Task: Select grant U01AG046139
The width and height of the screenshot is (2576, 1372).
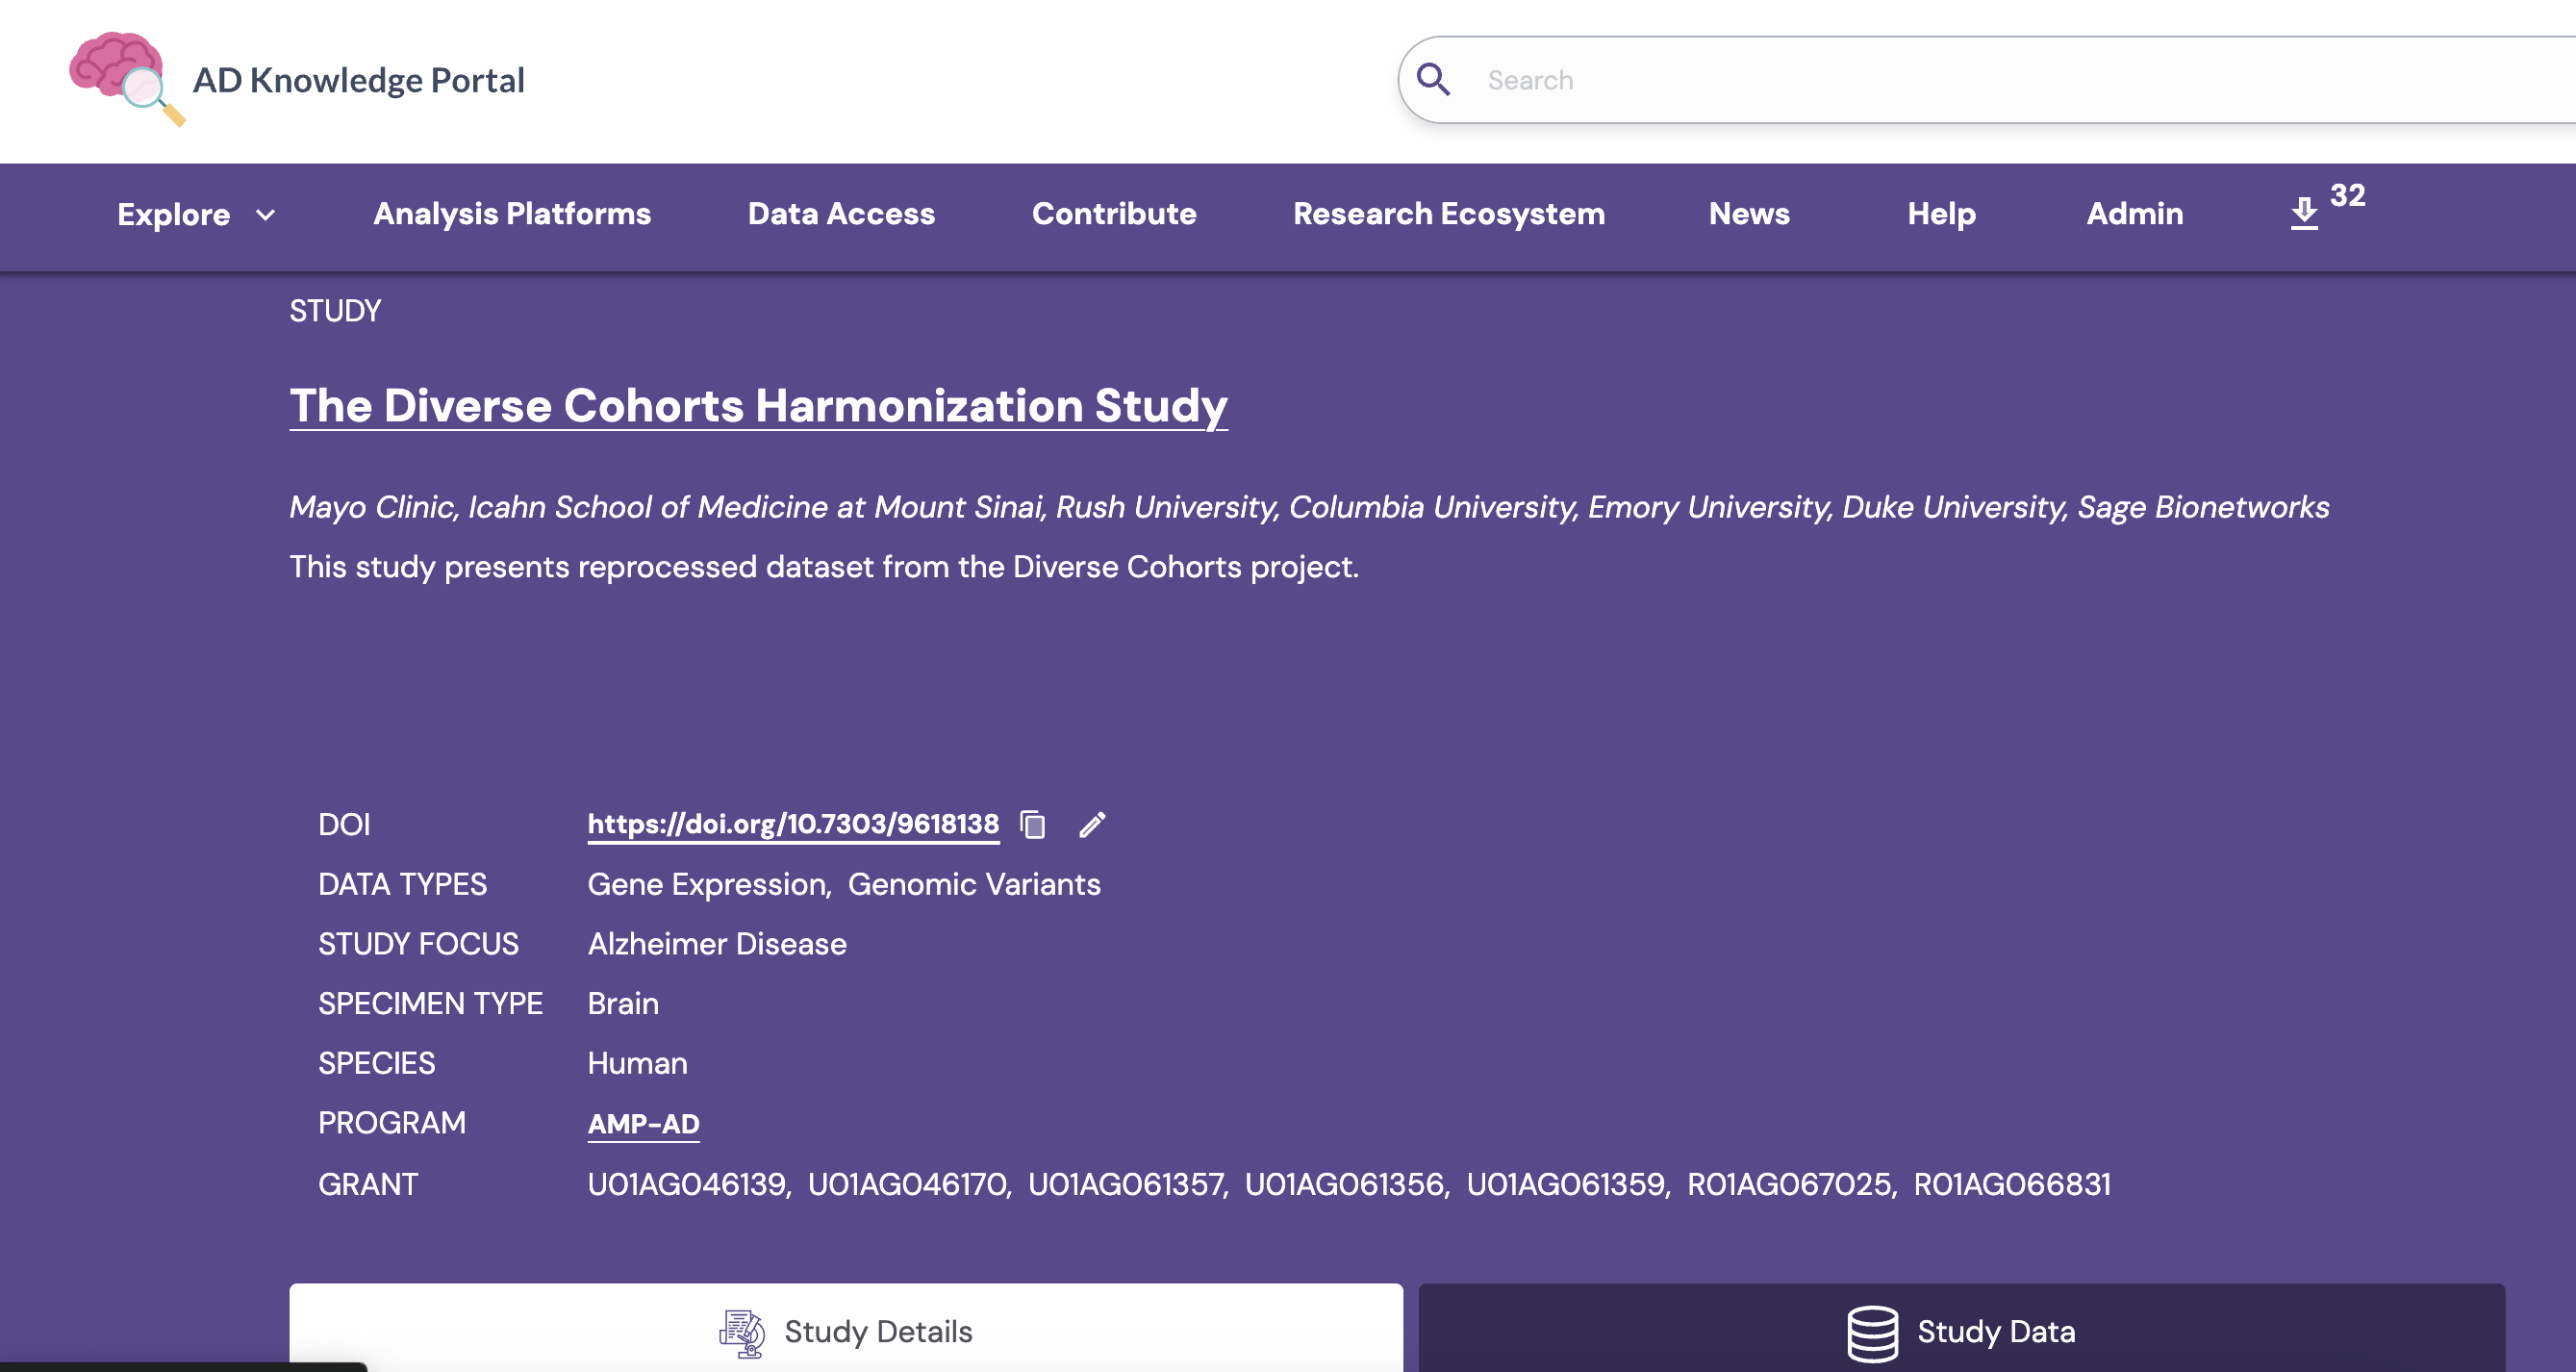Action: (x=687, y=1184)
